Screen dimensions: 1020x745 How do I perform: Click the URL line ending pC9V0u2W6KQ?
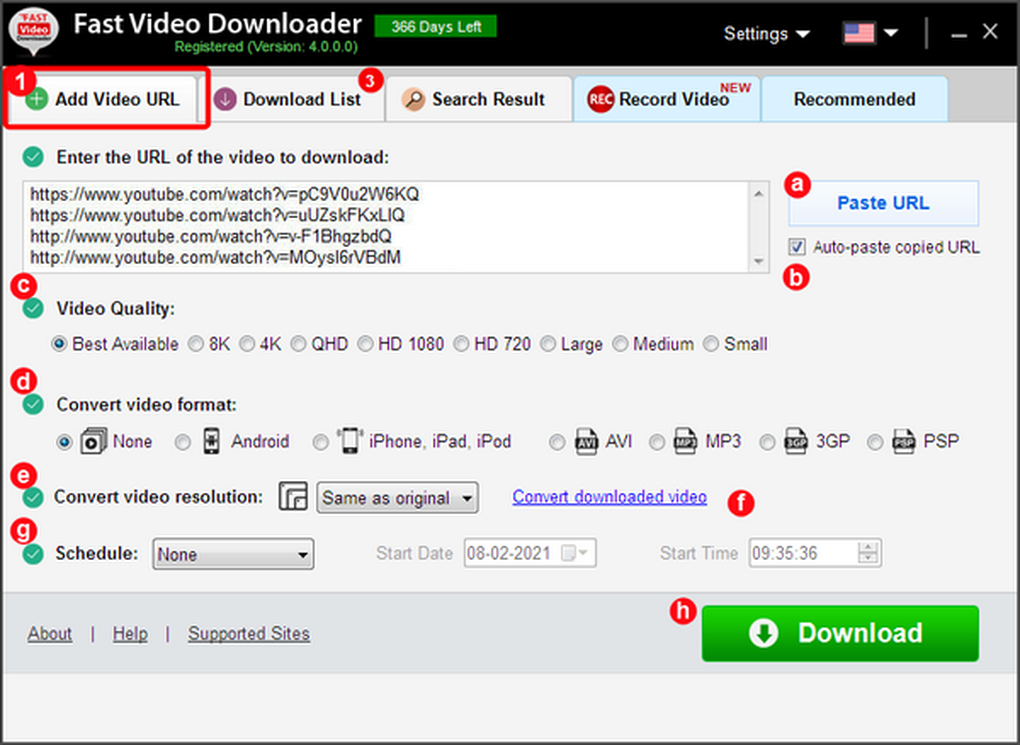(224, 194)
